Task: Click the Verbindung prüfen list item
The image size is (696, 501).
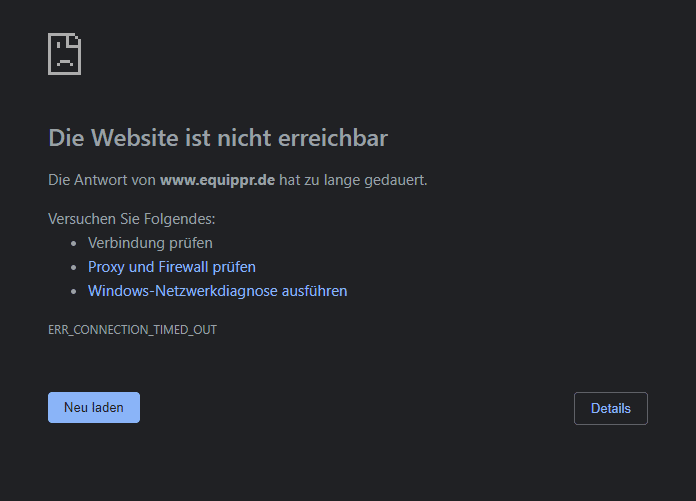Action: (x=150, y=243)
